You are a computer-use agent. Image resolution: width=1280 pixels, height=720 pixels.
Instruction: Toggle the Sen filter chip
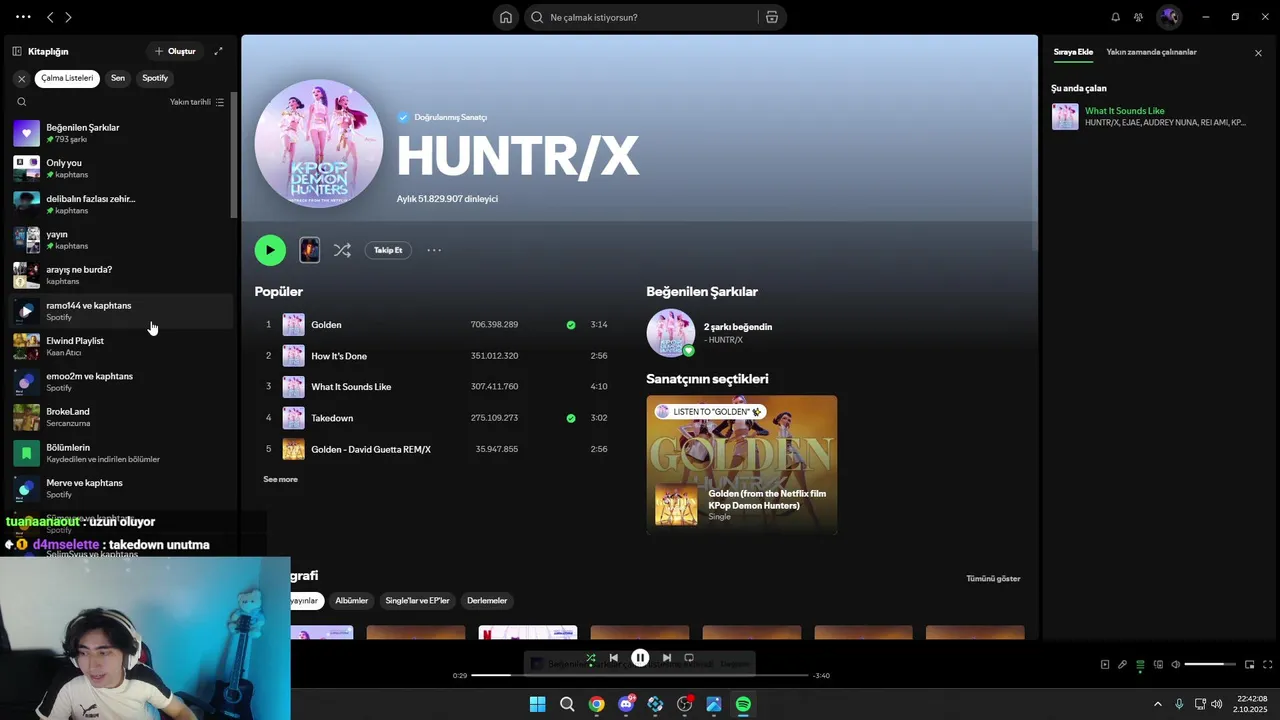(x=118, y=78)
